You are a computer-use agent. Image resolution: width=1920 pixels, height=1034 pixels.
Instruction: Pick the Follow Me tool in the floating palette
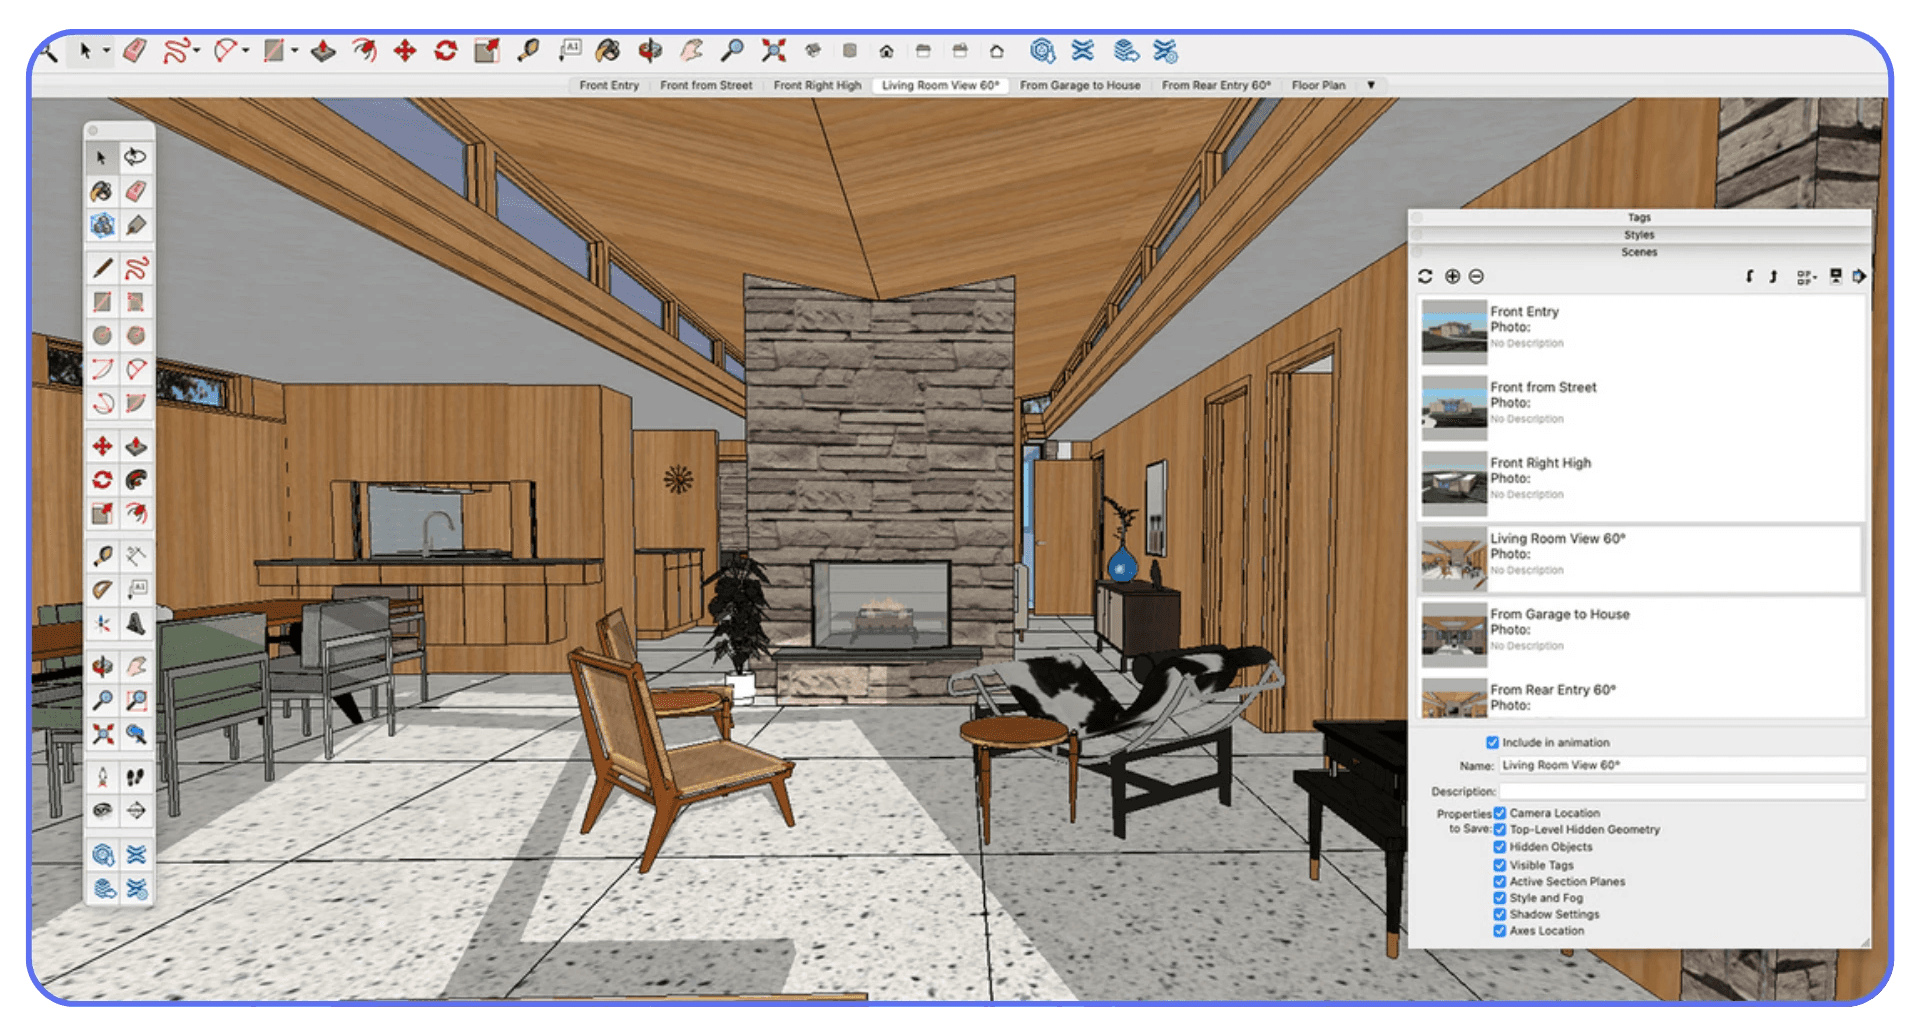[136, 480]
